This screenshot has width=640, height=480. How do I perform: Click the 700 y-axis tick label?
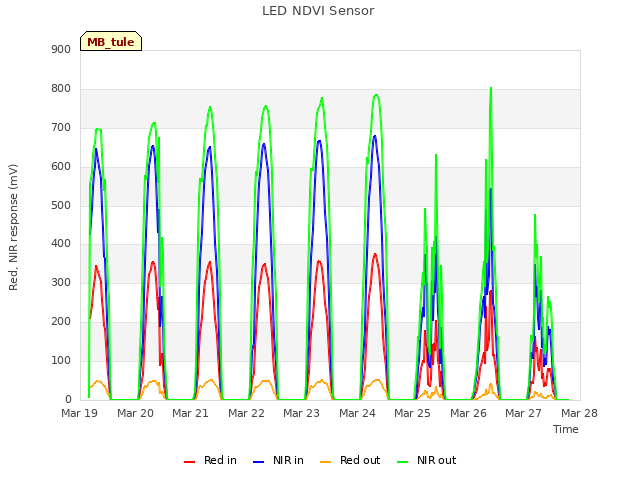coord(61,128)
